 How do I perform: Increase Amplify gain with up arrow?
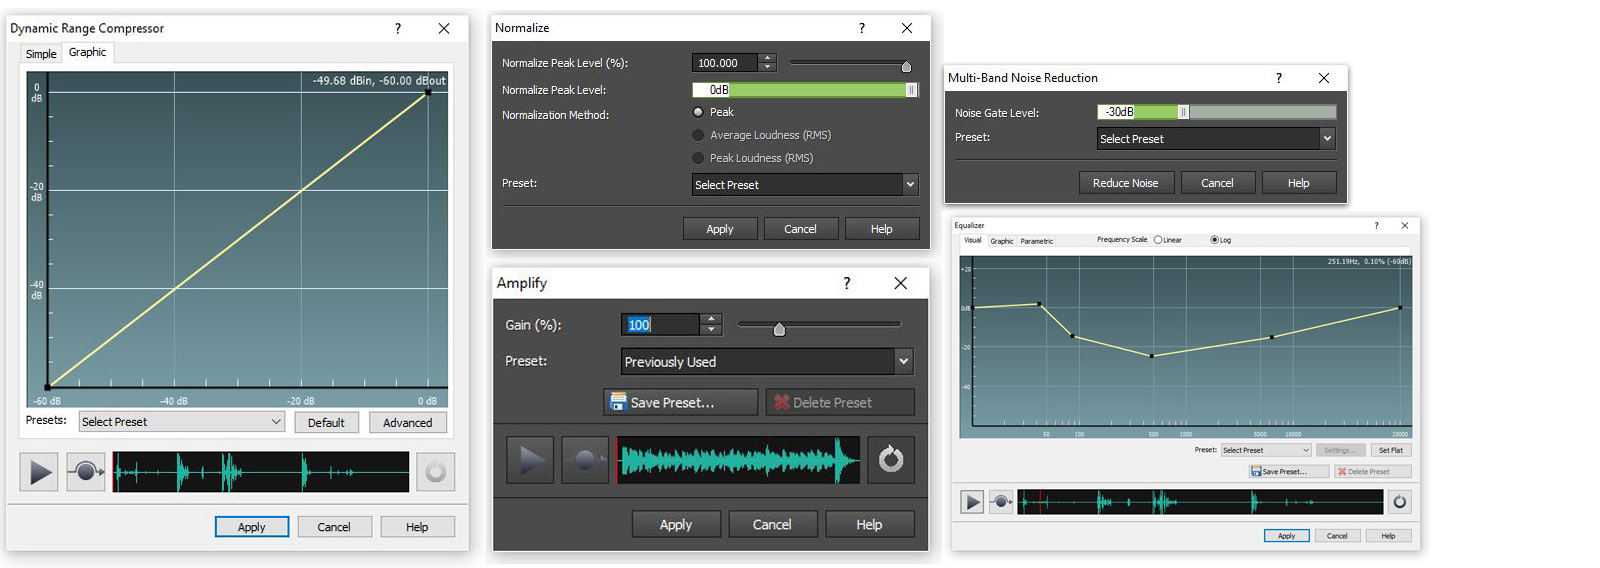coord(711,319)
